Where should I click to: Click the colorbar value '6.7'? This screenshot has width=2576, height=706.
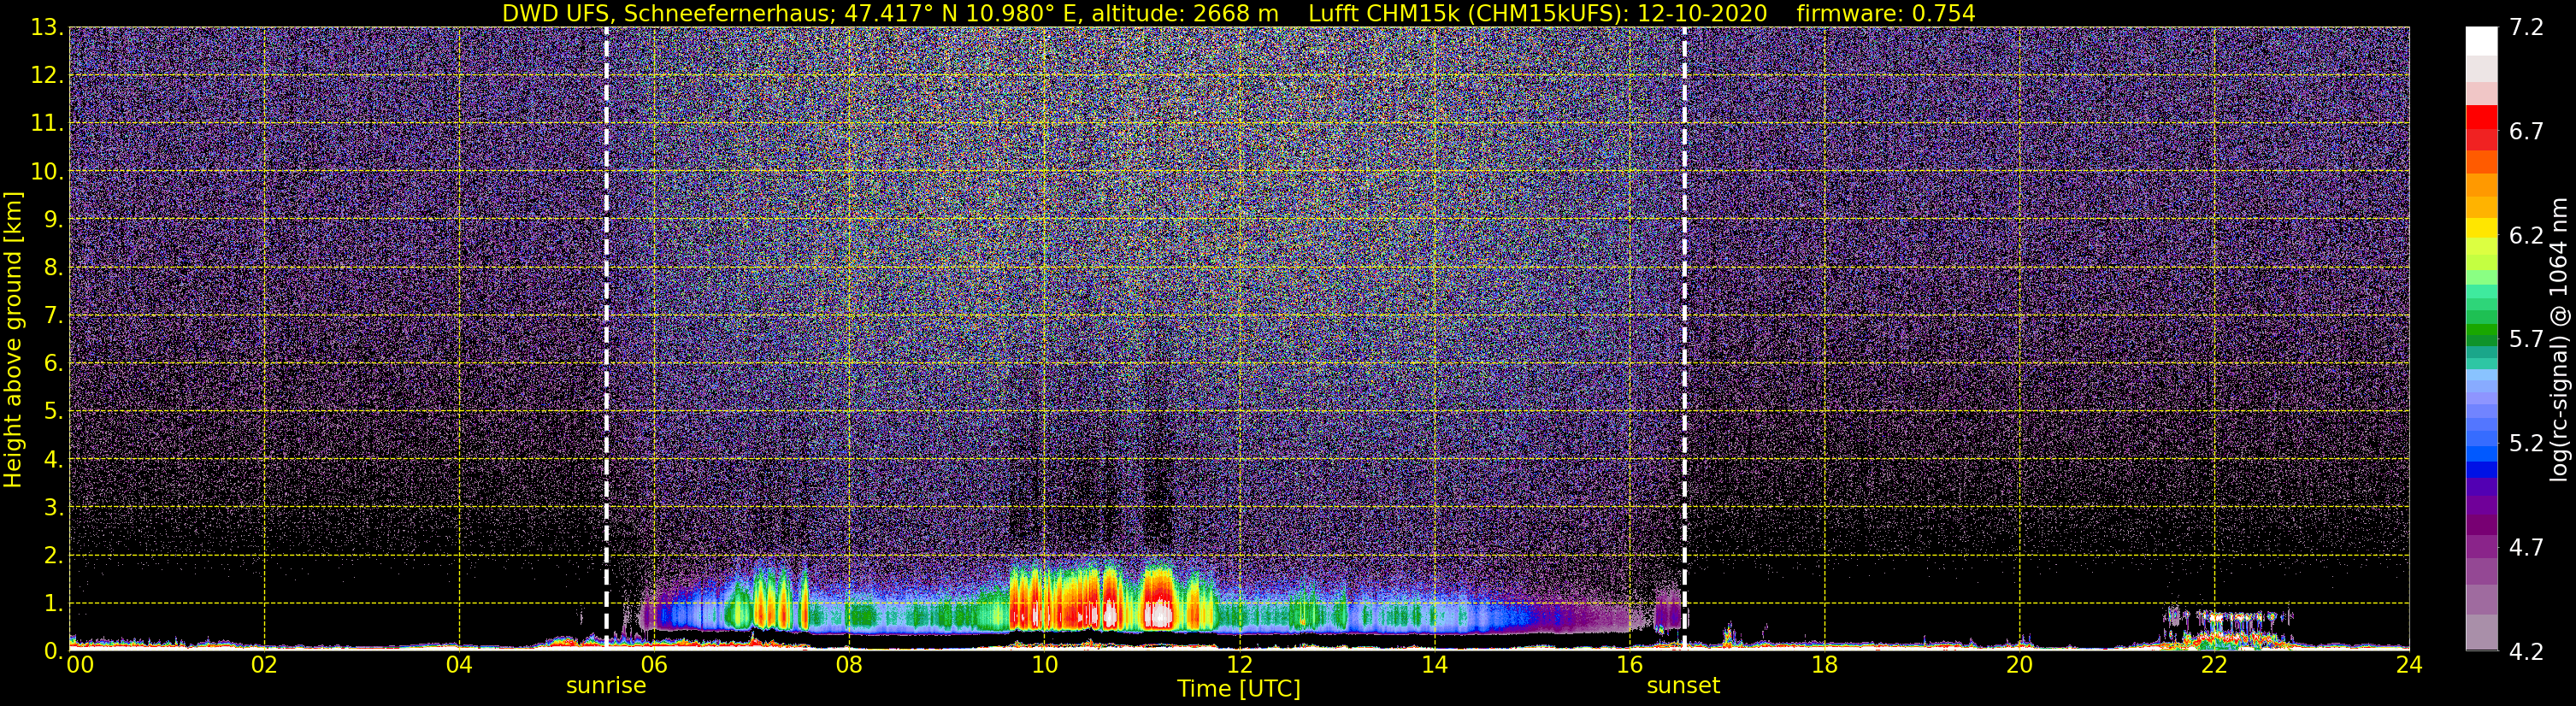click(2526, 131)
